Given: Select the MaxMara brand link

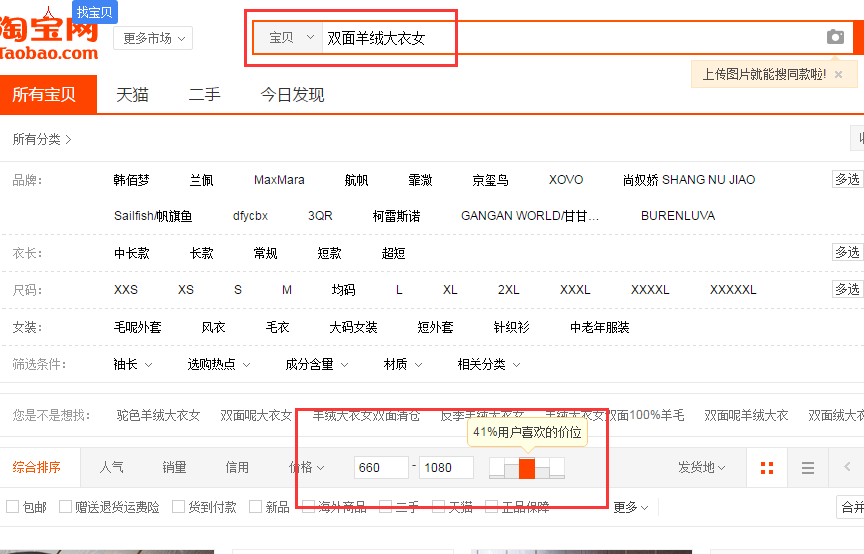Looking at the screenshot, I should coord(279,180).
